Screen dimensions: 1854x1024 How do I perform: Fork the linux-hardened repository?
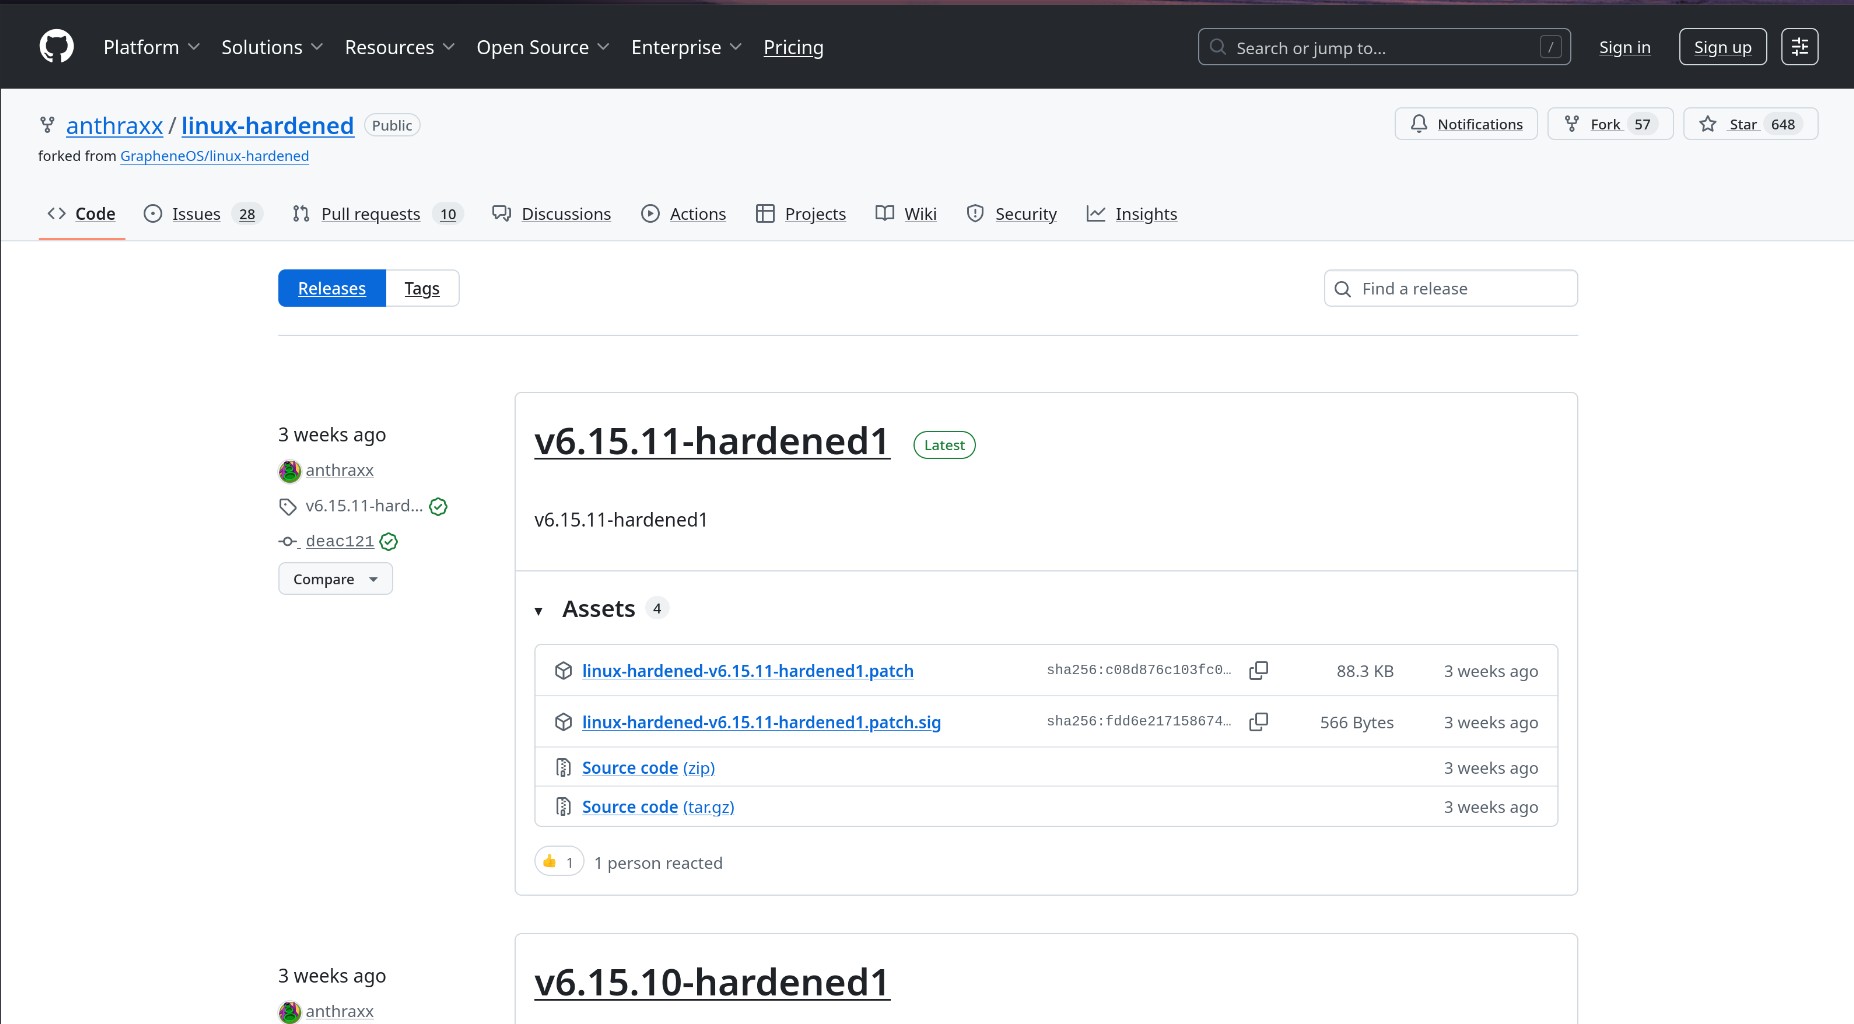(x=1610, y=124)
